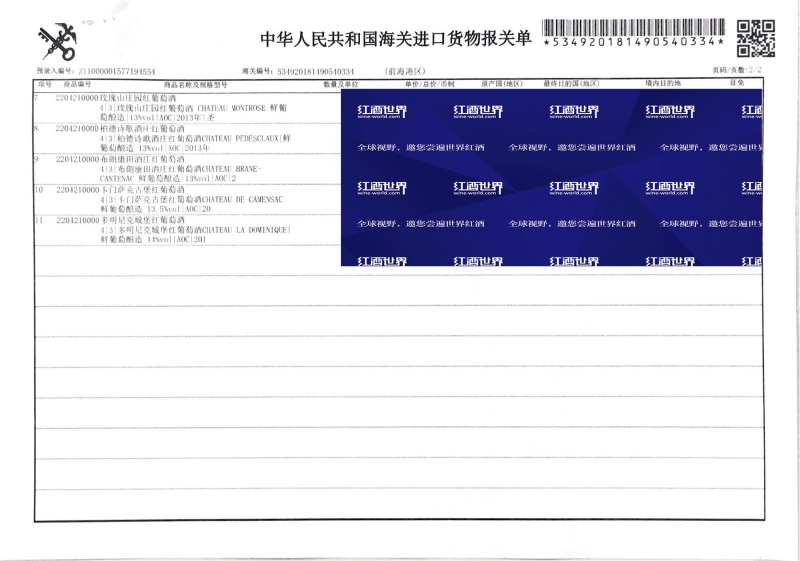Click the CANTENAC 鲜葡萄酿造 line in row 9
800x561 pixels.
(x=168, y=178)
